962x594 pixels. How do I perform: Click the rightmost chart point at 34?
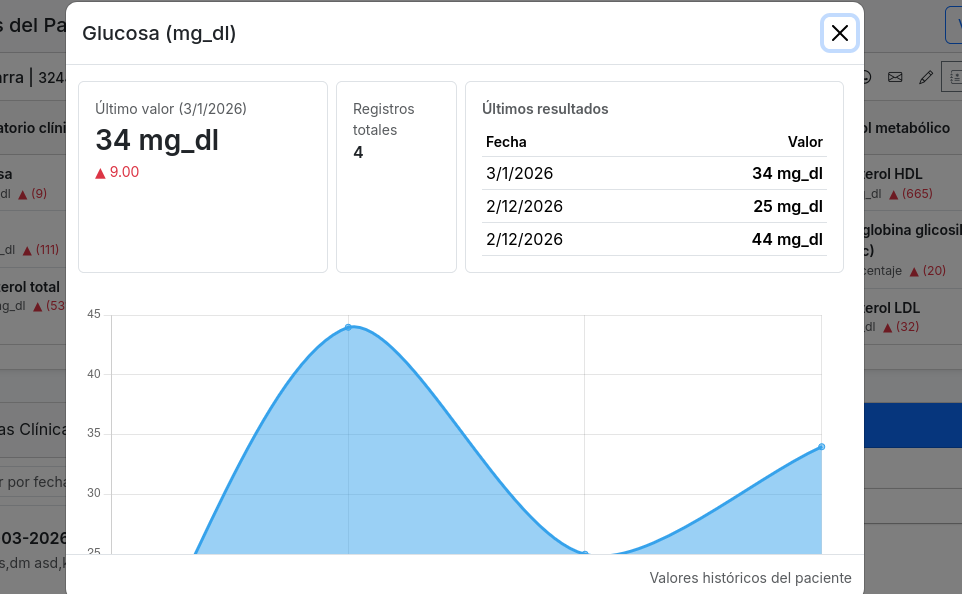point(821,447)
